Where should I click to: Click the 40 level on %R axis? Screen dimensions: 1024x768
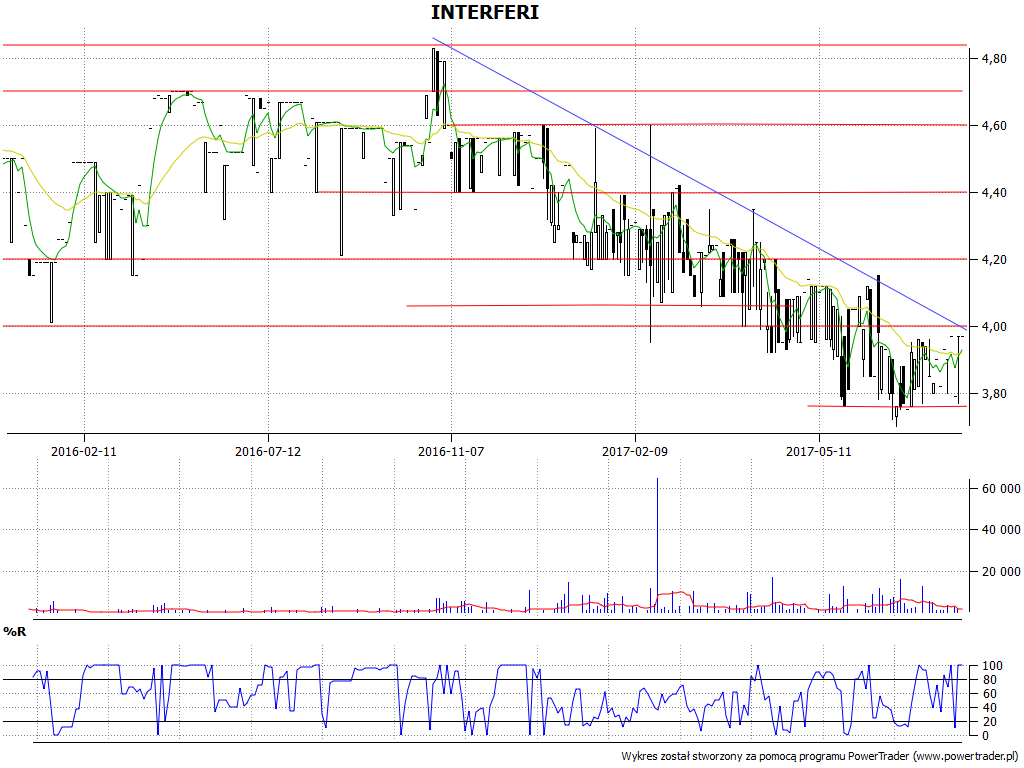click(987, 708)
